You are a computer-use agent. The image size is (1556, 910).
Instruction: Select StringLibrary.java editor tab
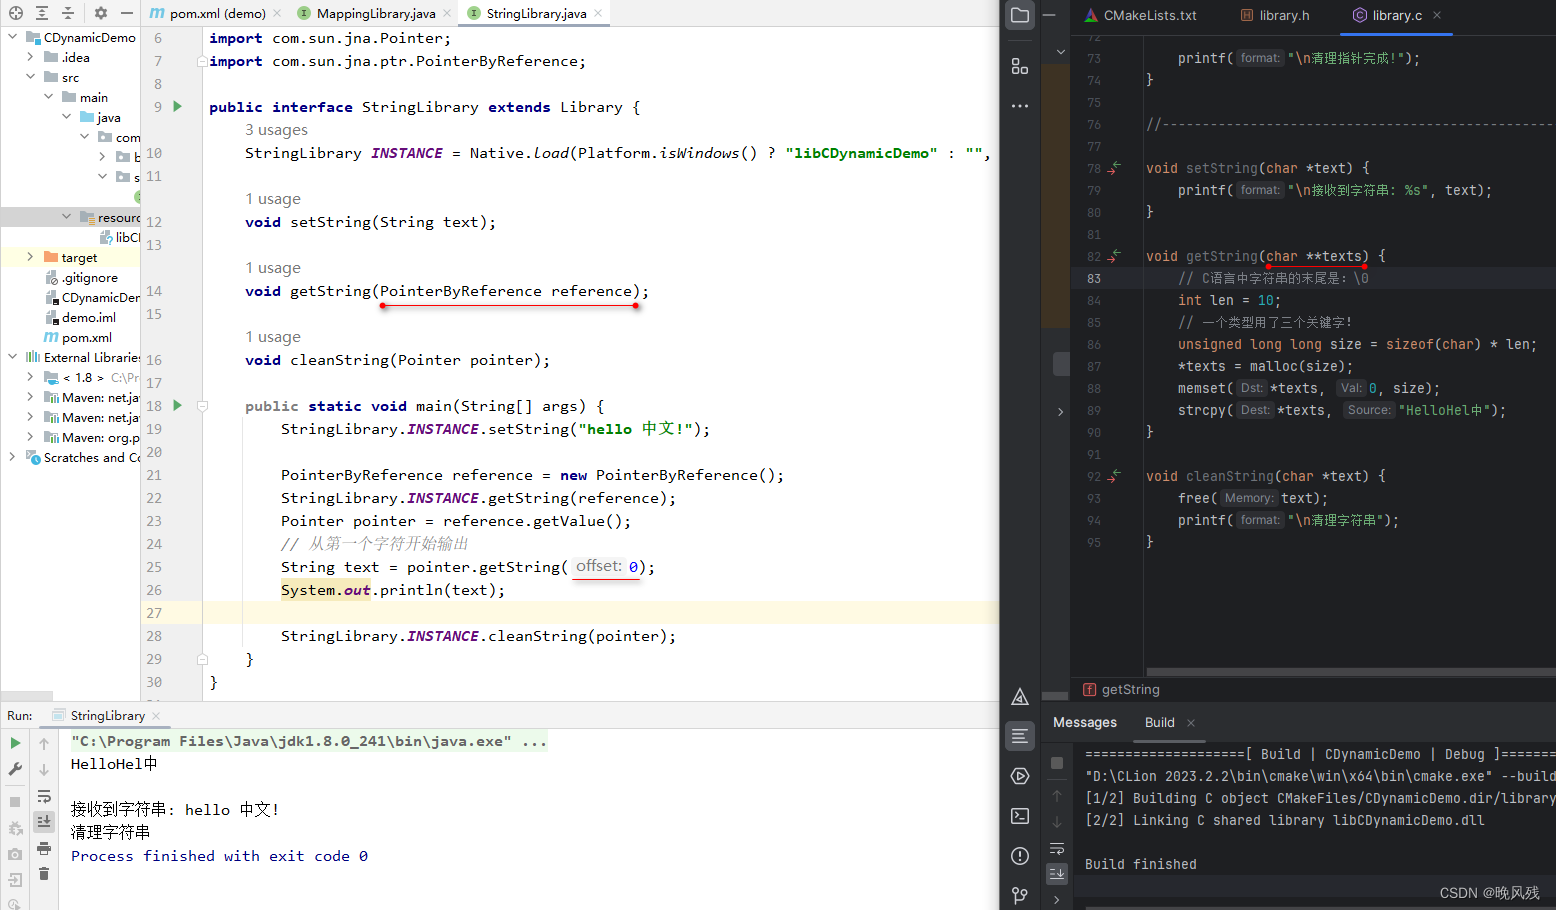[536, 13]
